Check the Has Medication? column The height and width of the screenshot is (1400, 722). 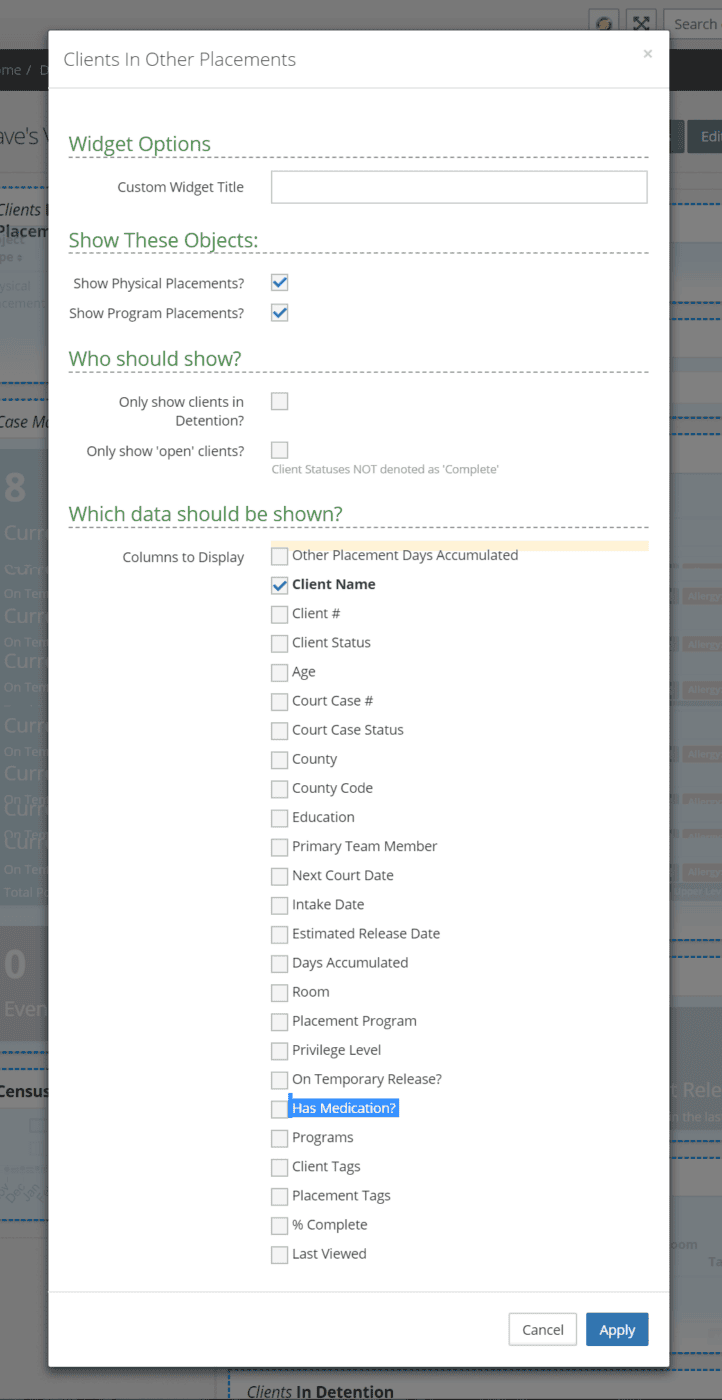coord(280,1109)
